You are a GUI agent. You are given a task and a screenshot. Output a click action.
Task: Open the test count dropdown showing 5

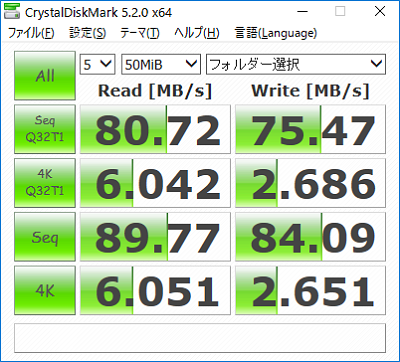[x=97, y=64]
